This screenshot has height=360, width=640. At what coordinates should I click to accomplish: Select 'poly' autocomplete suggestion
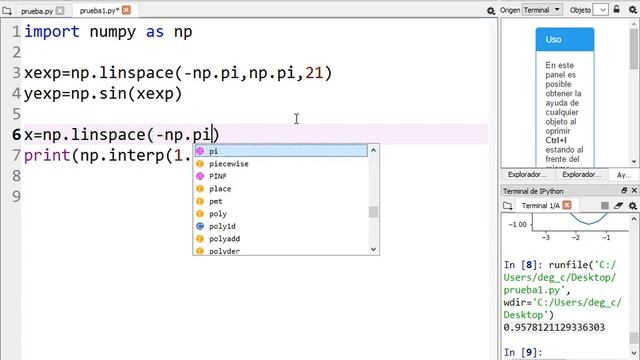[x=281, y=213]
